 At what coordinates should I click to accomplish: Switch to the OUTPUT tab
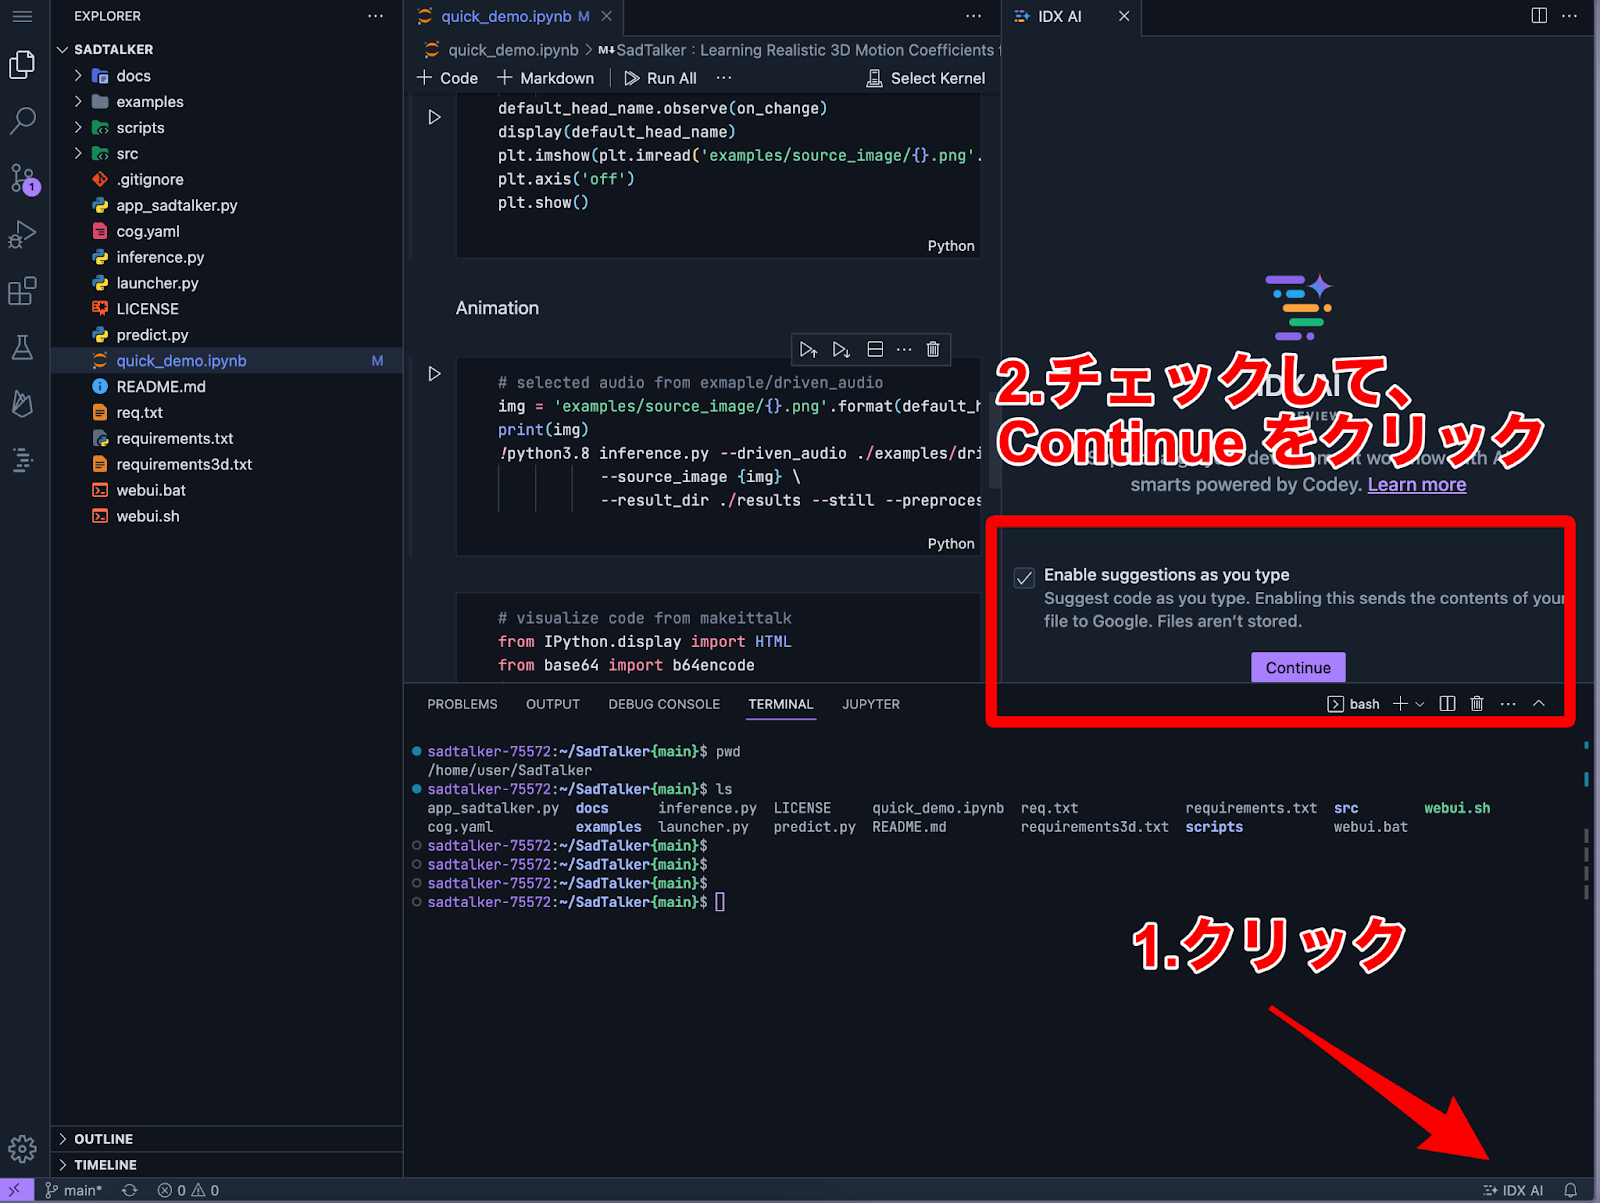pyautogui.click(x=553, y=704)
